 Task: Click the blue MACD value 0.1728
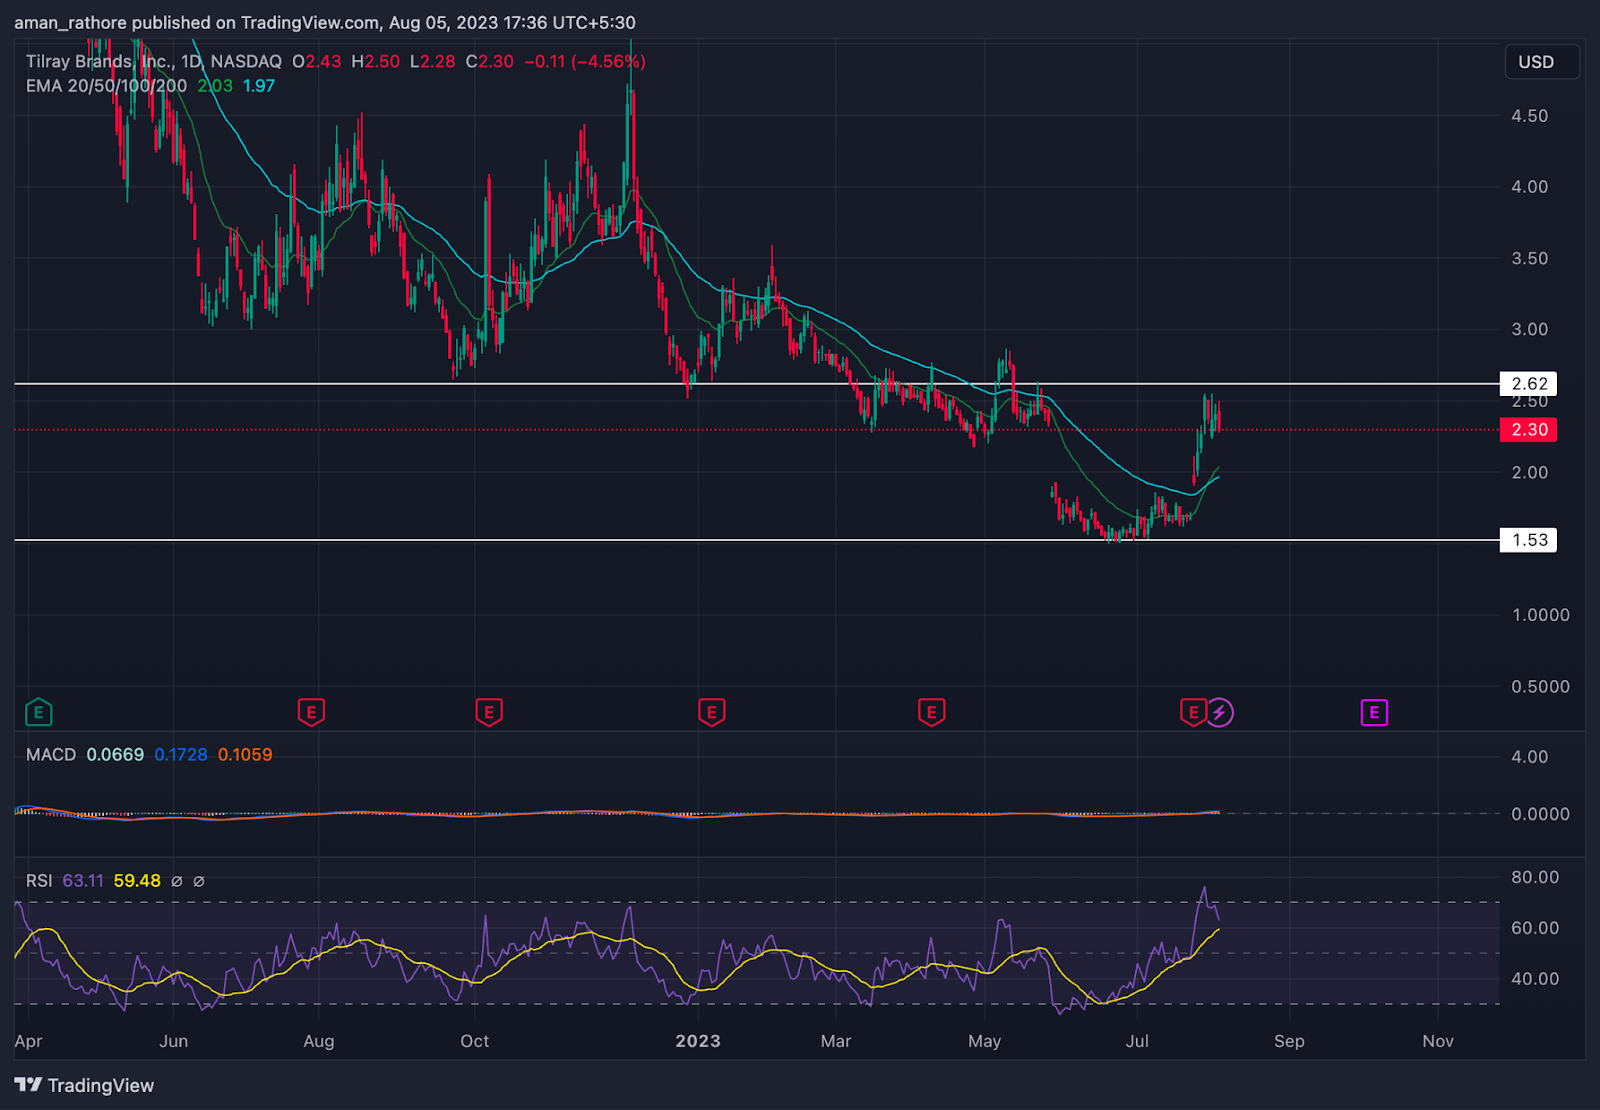pyautogui.click(x=181, y=755)
